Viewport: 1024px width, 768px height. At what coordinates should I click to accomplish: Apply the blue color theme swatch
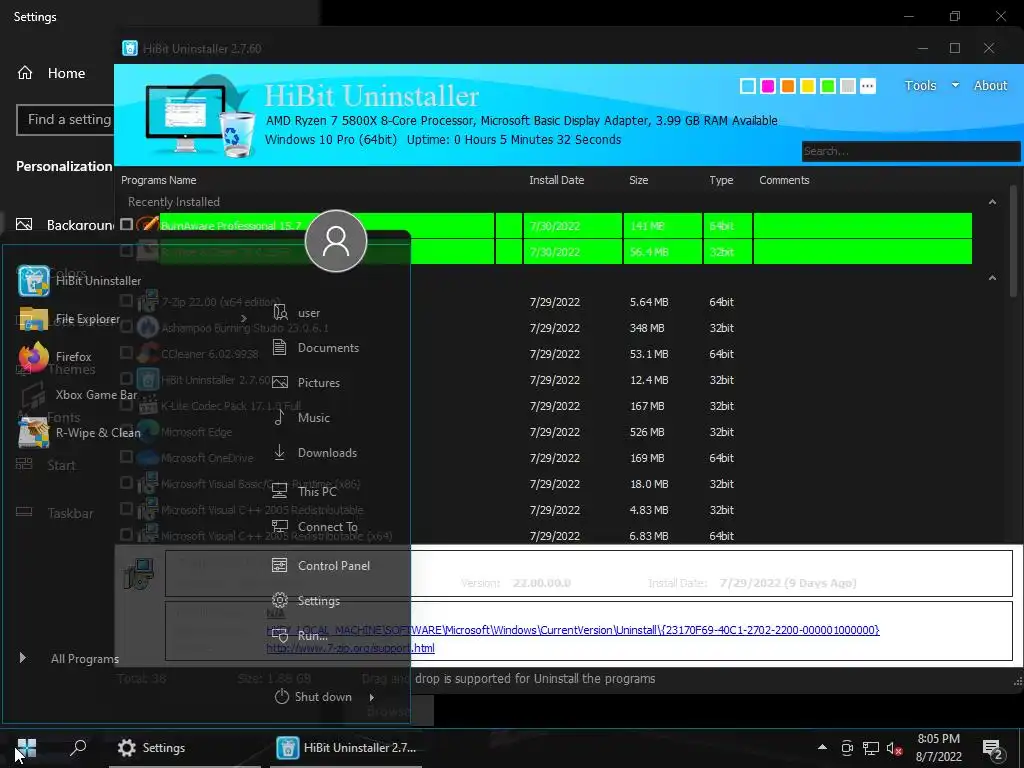748,86
